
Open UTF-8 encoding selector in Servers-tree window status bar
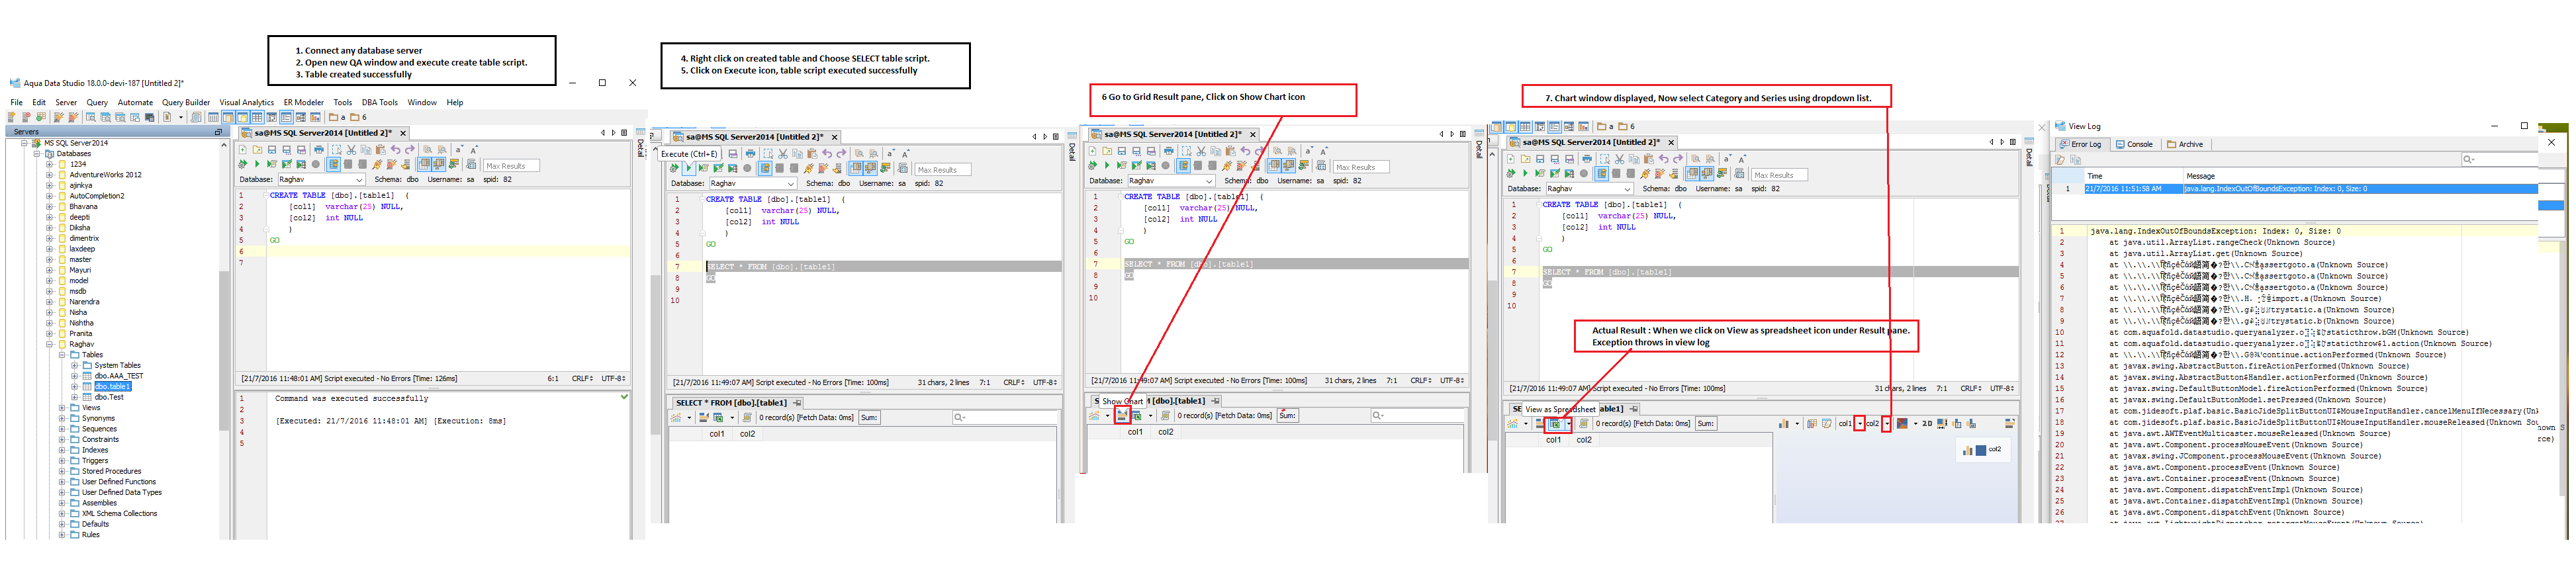(x=613, y=379)
